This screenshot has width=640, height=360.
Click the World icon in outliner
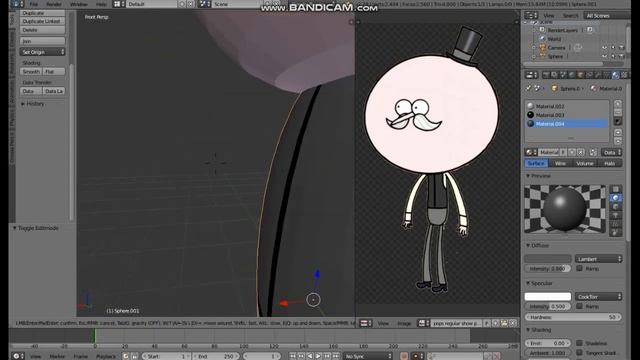[x=542, y=39]
